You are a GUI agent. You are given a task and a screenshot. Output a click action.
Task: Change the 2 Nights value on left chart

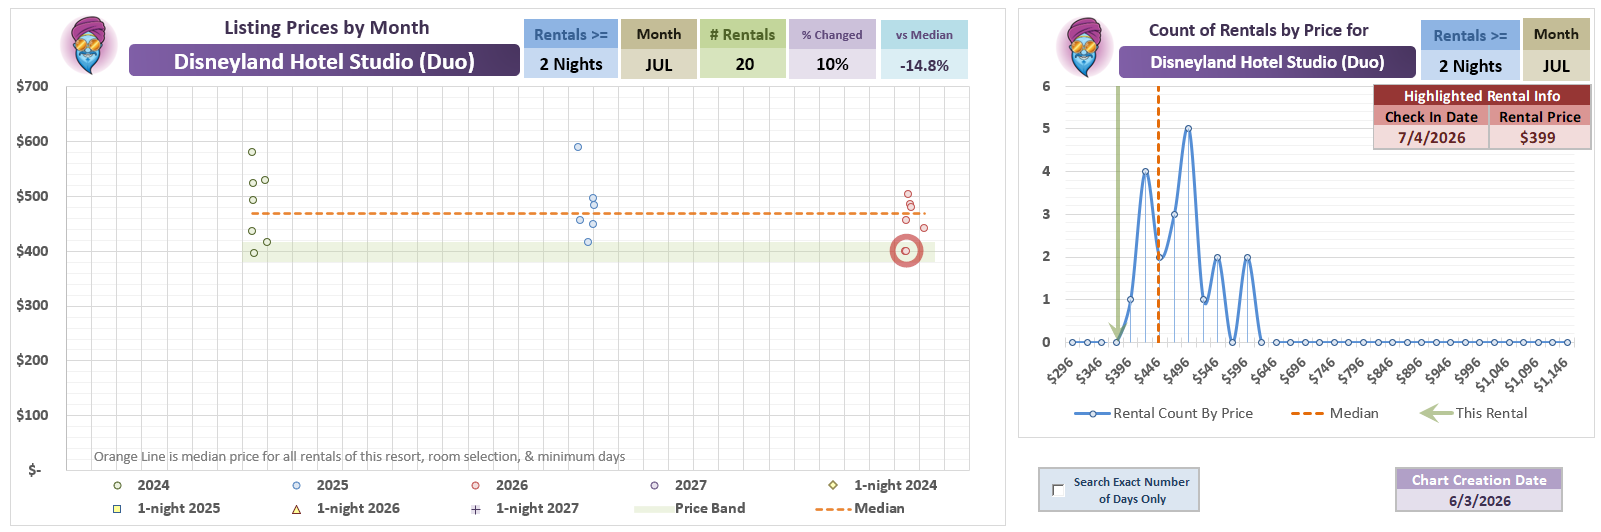571,64
